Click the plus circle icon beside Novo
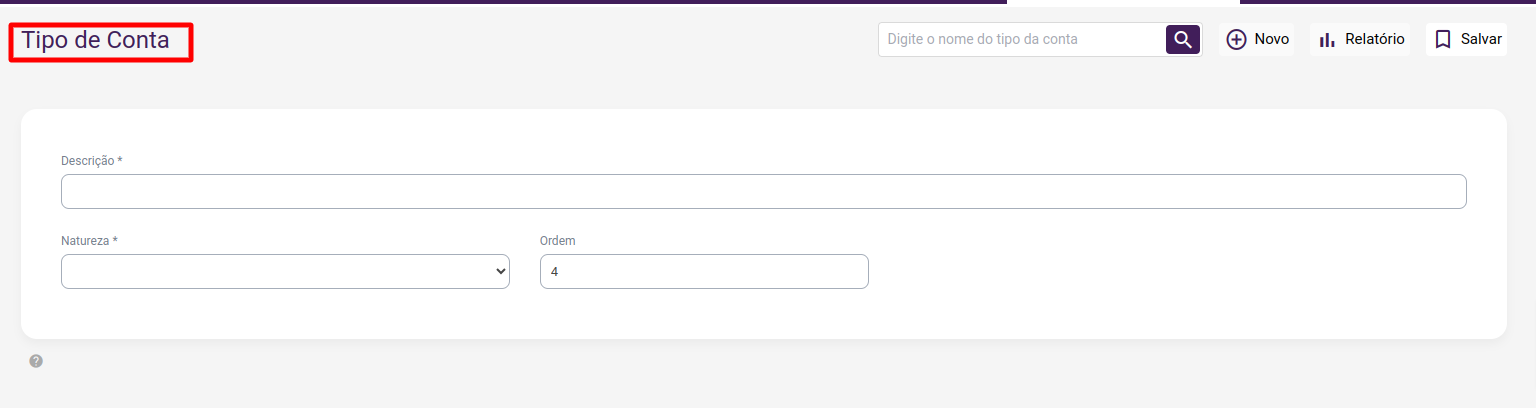The width and height of the screenshot is (1536, 408). coord(1236,40)
